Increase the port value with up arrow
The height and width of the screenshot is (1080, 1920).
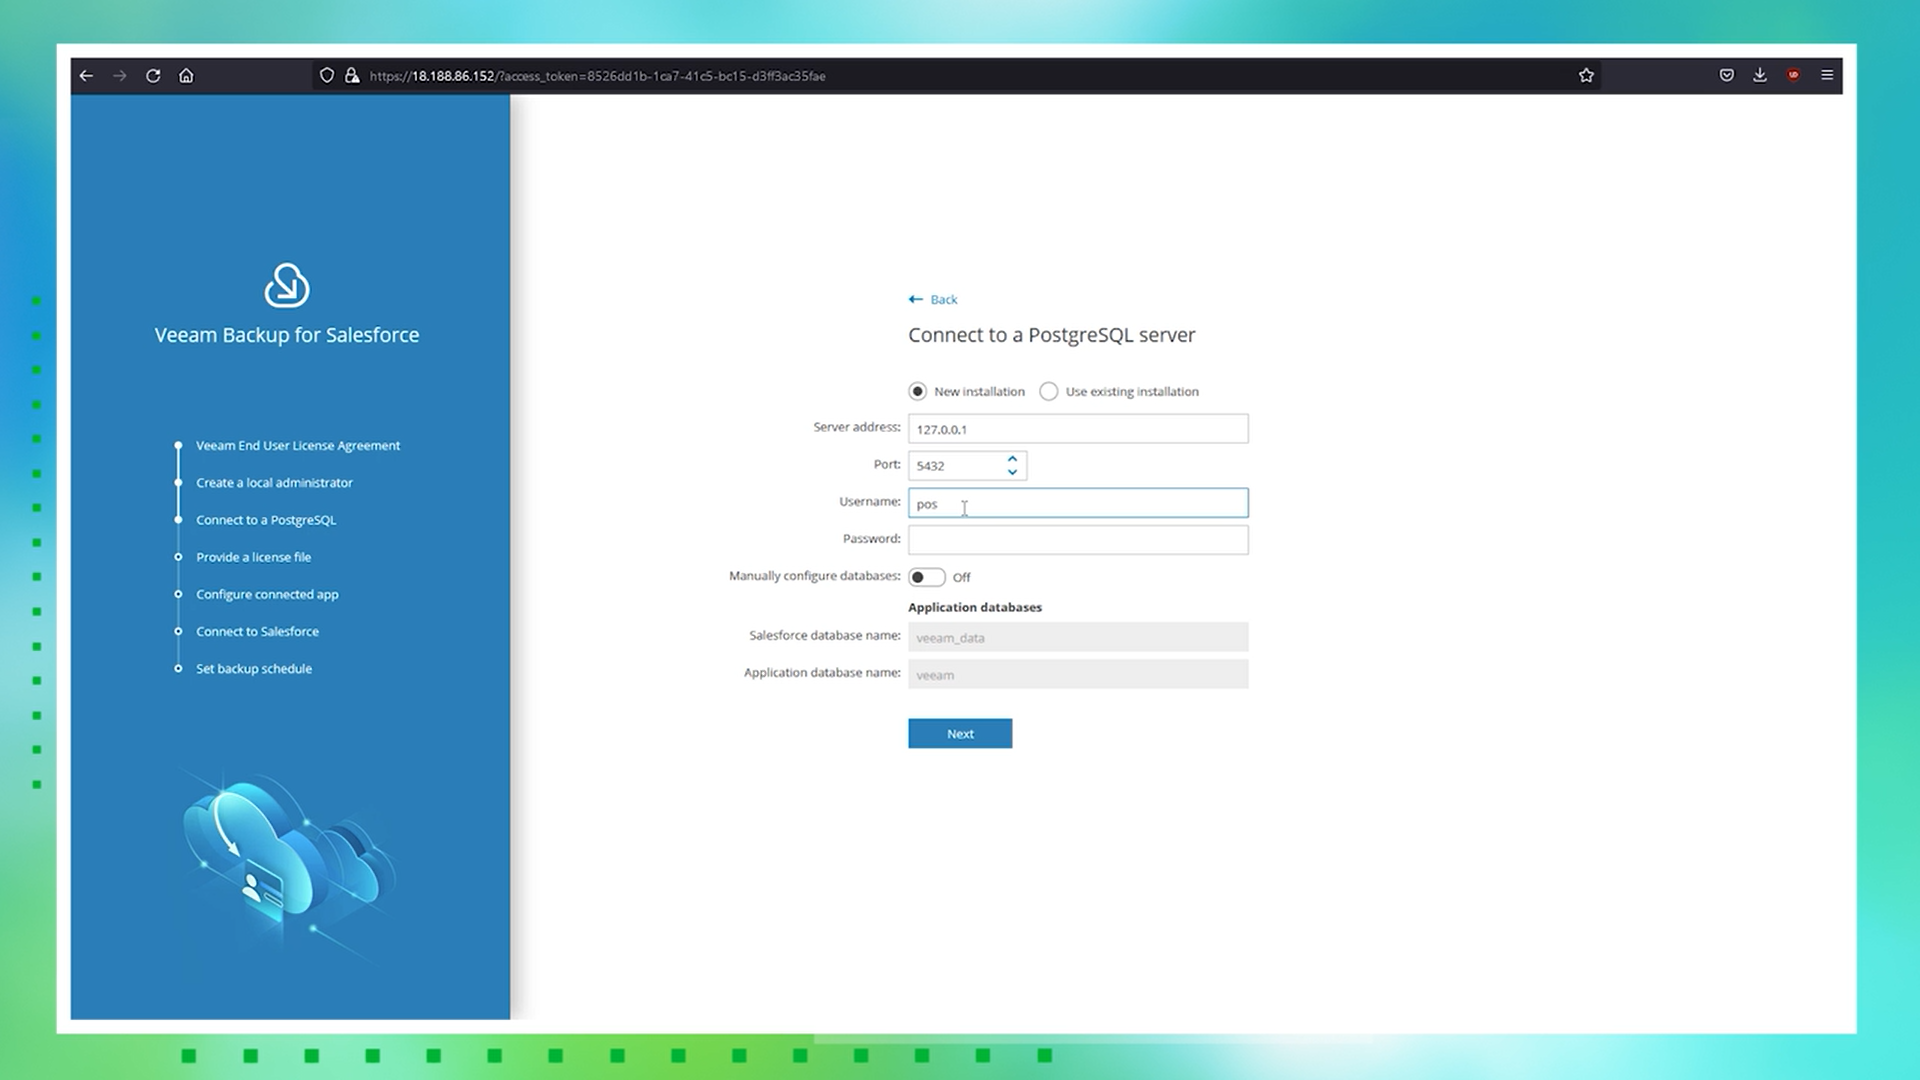coord(1012,459)
